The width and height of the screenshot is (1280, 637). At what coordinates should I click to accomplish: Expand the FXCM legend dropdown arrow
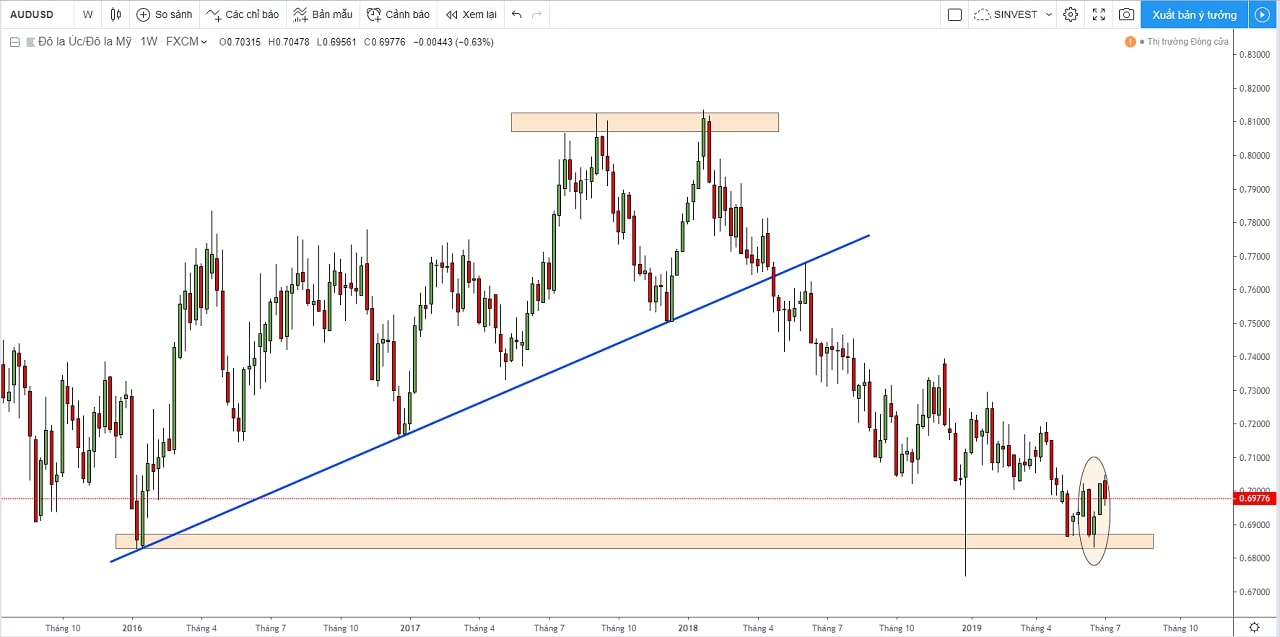click(x=204, y=42)
